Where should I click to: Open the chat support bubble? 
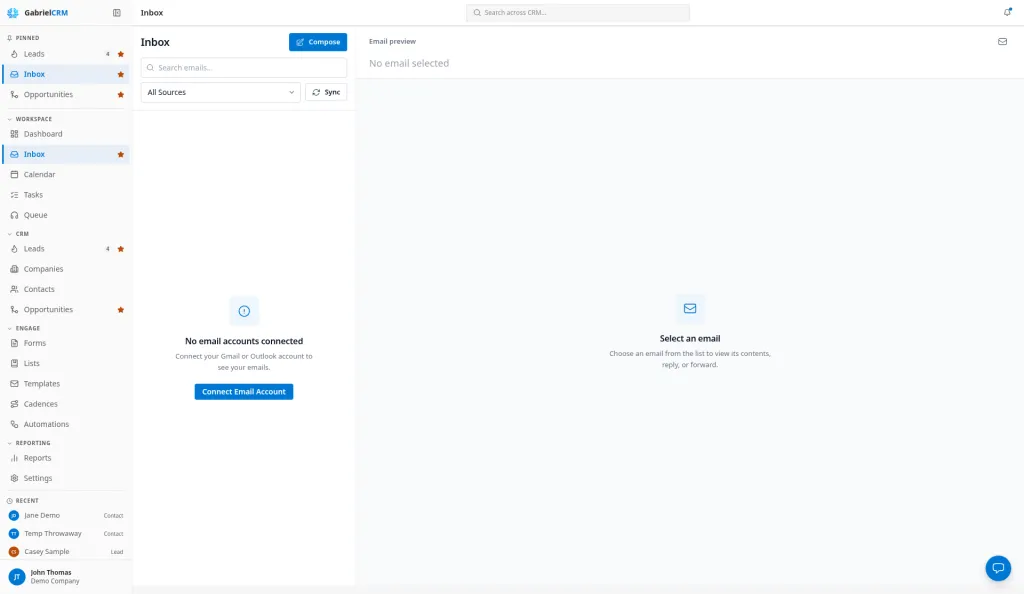[x=998, y=568]
